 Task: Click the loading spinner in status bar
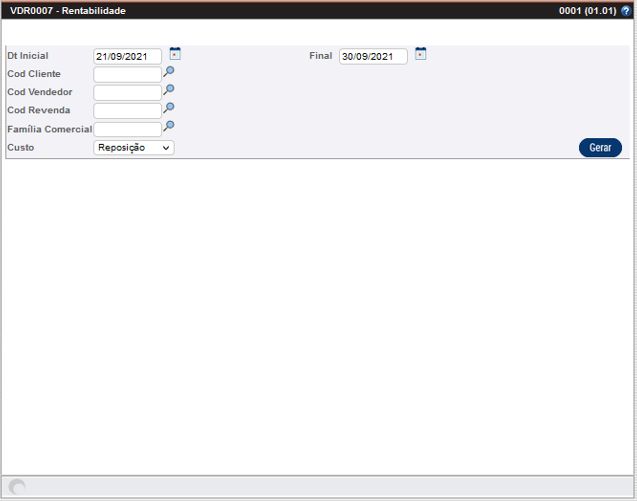pos(17,487)
